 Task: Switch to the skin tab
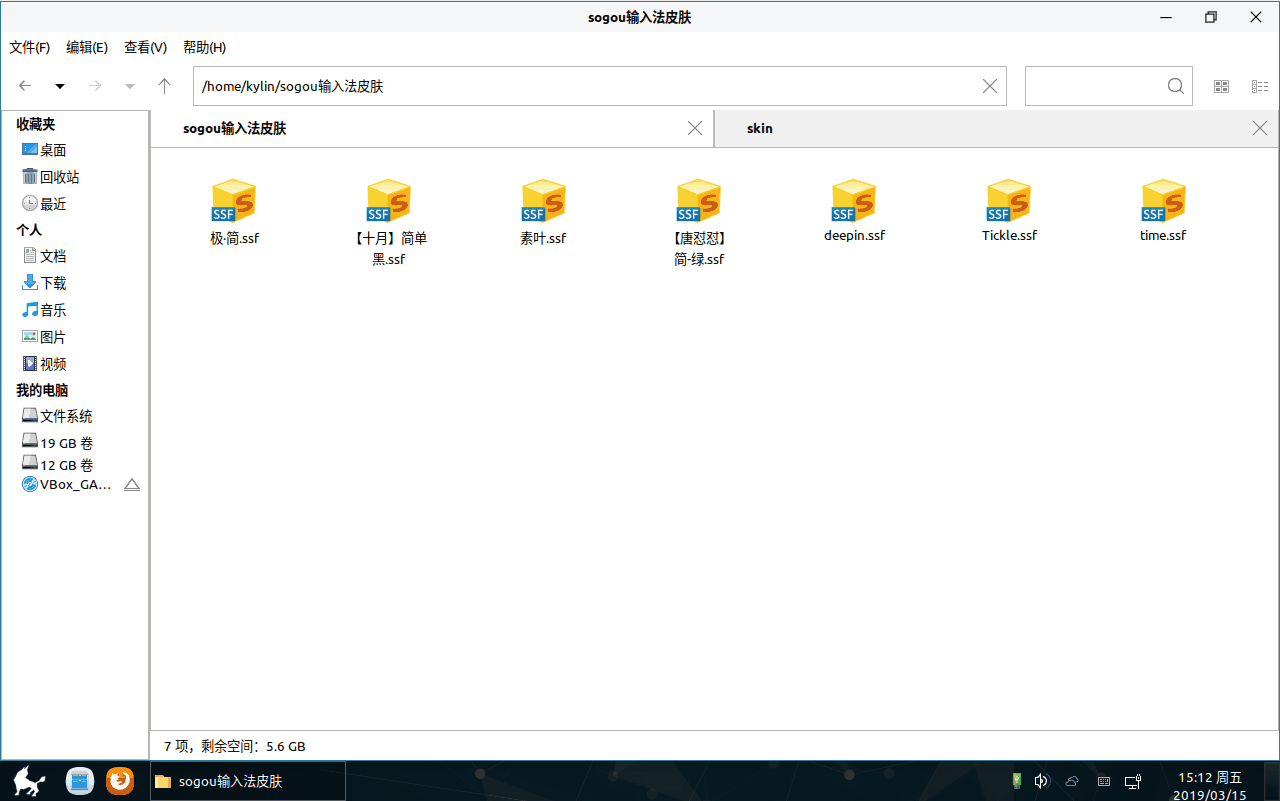(997, 128)
